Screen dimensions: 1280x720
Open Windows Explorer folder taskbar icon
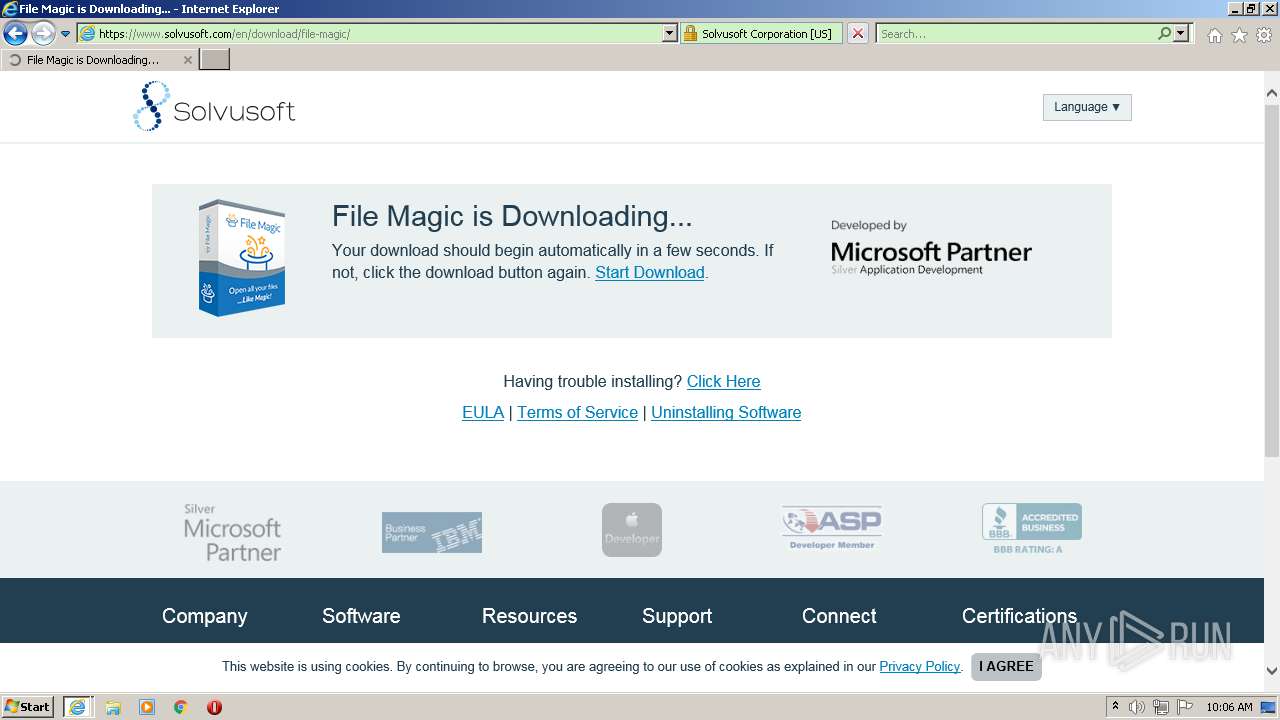113,707
